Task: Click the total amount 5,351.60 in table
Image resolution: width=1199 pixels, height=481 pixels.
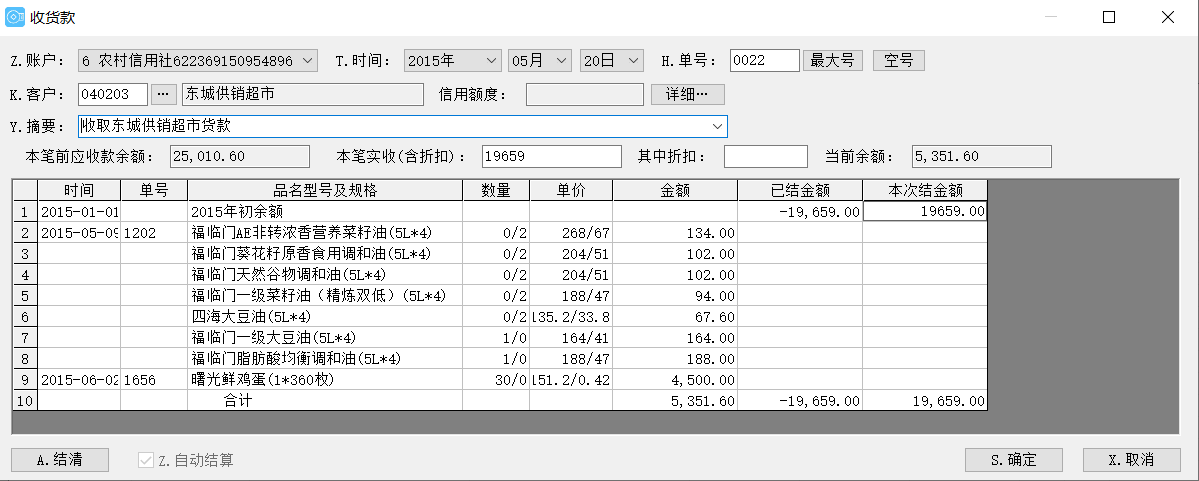Action: tap(675, 401)
